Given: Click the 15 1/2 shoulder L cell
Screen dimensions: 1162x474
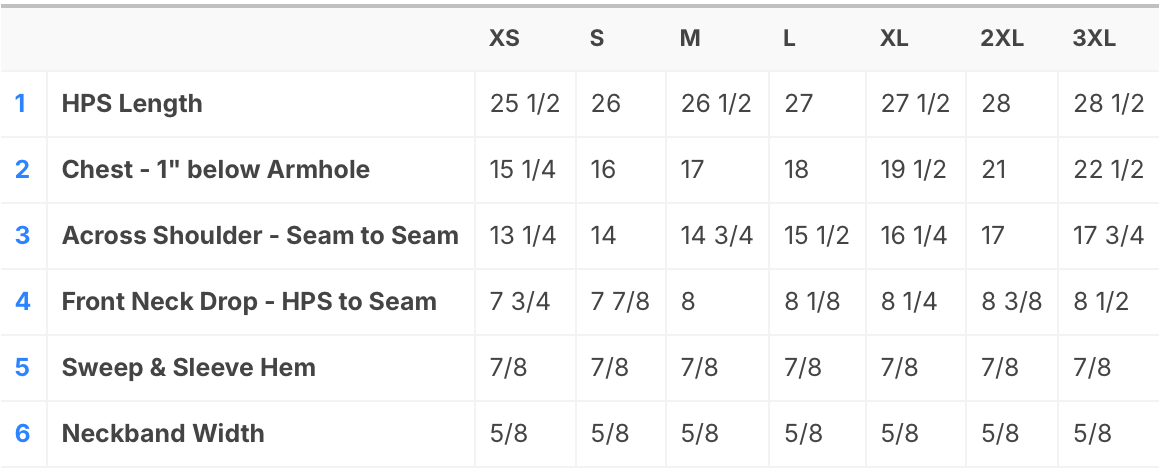Looking at the screenshot, I should [817, 236].
